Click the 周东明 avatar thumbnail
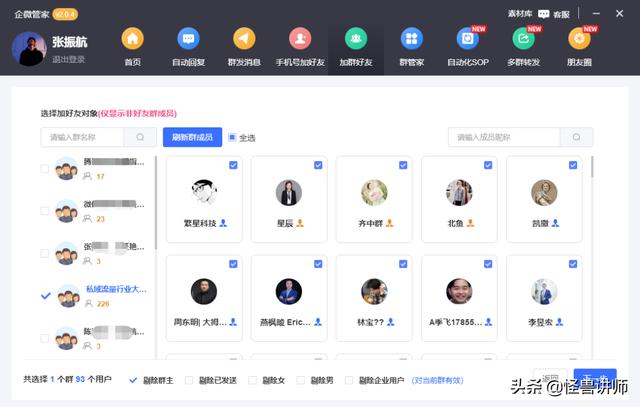The width and height of the screenshot is (640, 407). coord(204,292)
